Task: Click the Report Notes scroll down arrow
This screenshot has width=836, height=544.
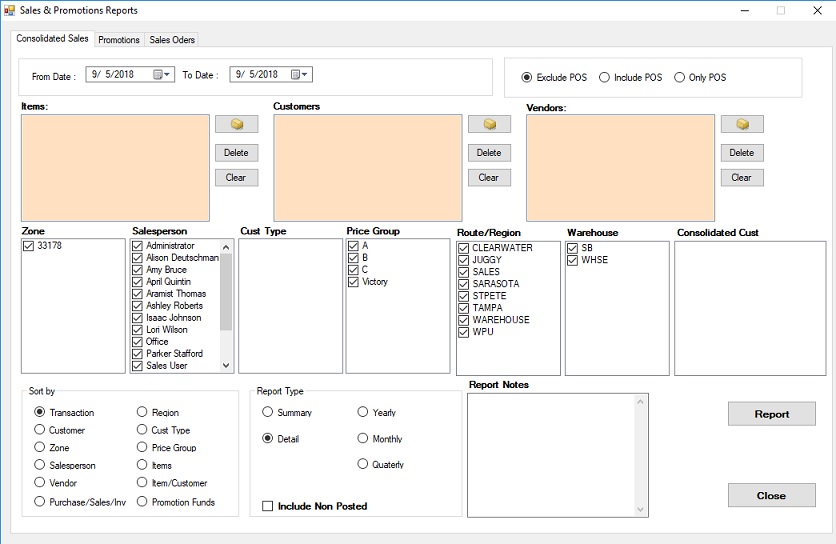Action: pyautogui.click(x=640, y=510)
